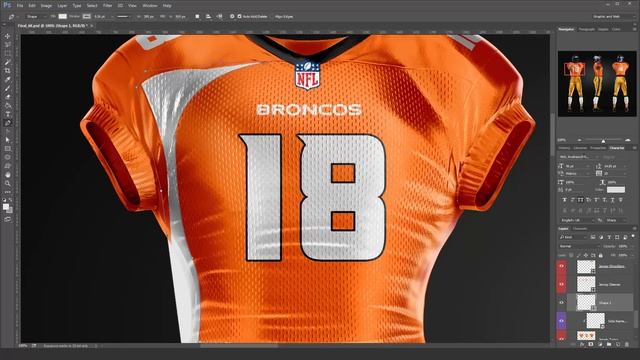Open the gear settings in options bar
Viewport: 640px width, 360px height.
click(x=232, y=17)
